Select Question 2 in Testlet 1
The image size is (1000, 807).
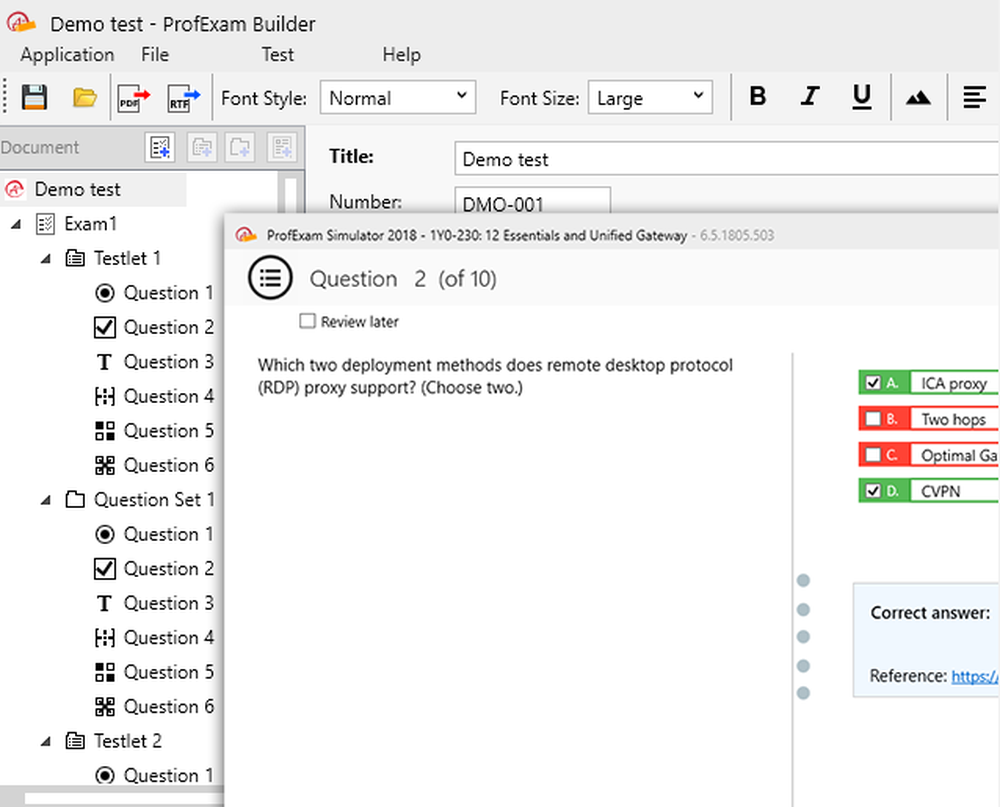168,327
